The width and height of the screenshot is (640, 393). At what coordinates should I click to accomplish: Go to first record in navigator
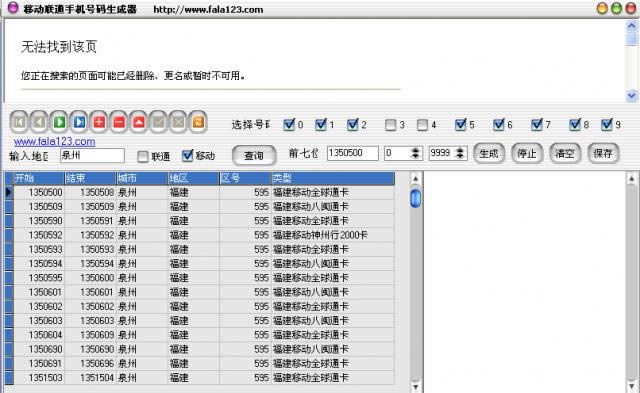[19, 122]
